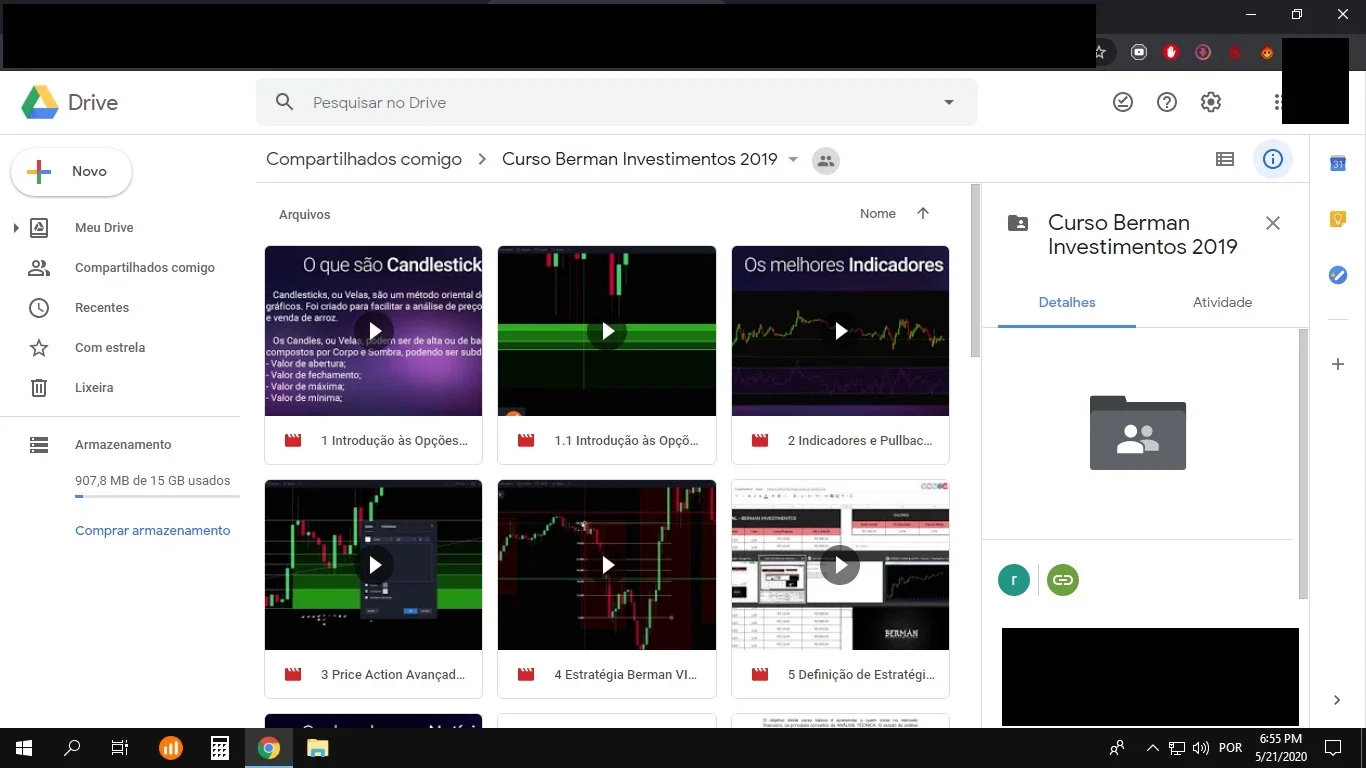This screenshot has width=1366, height=768.
Task: Click the file name '4 Estratégia Berman VI...'
Action: click(626, 675)
